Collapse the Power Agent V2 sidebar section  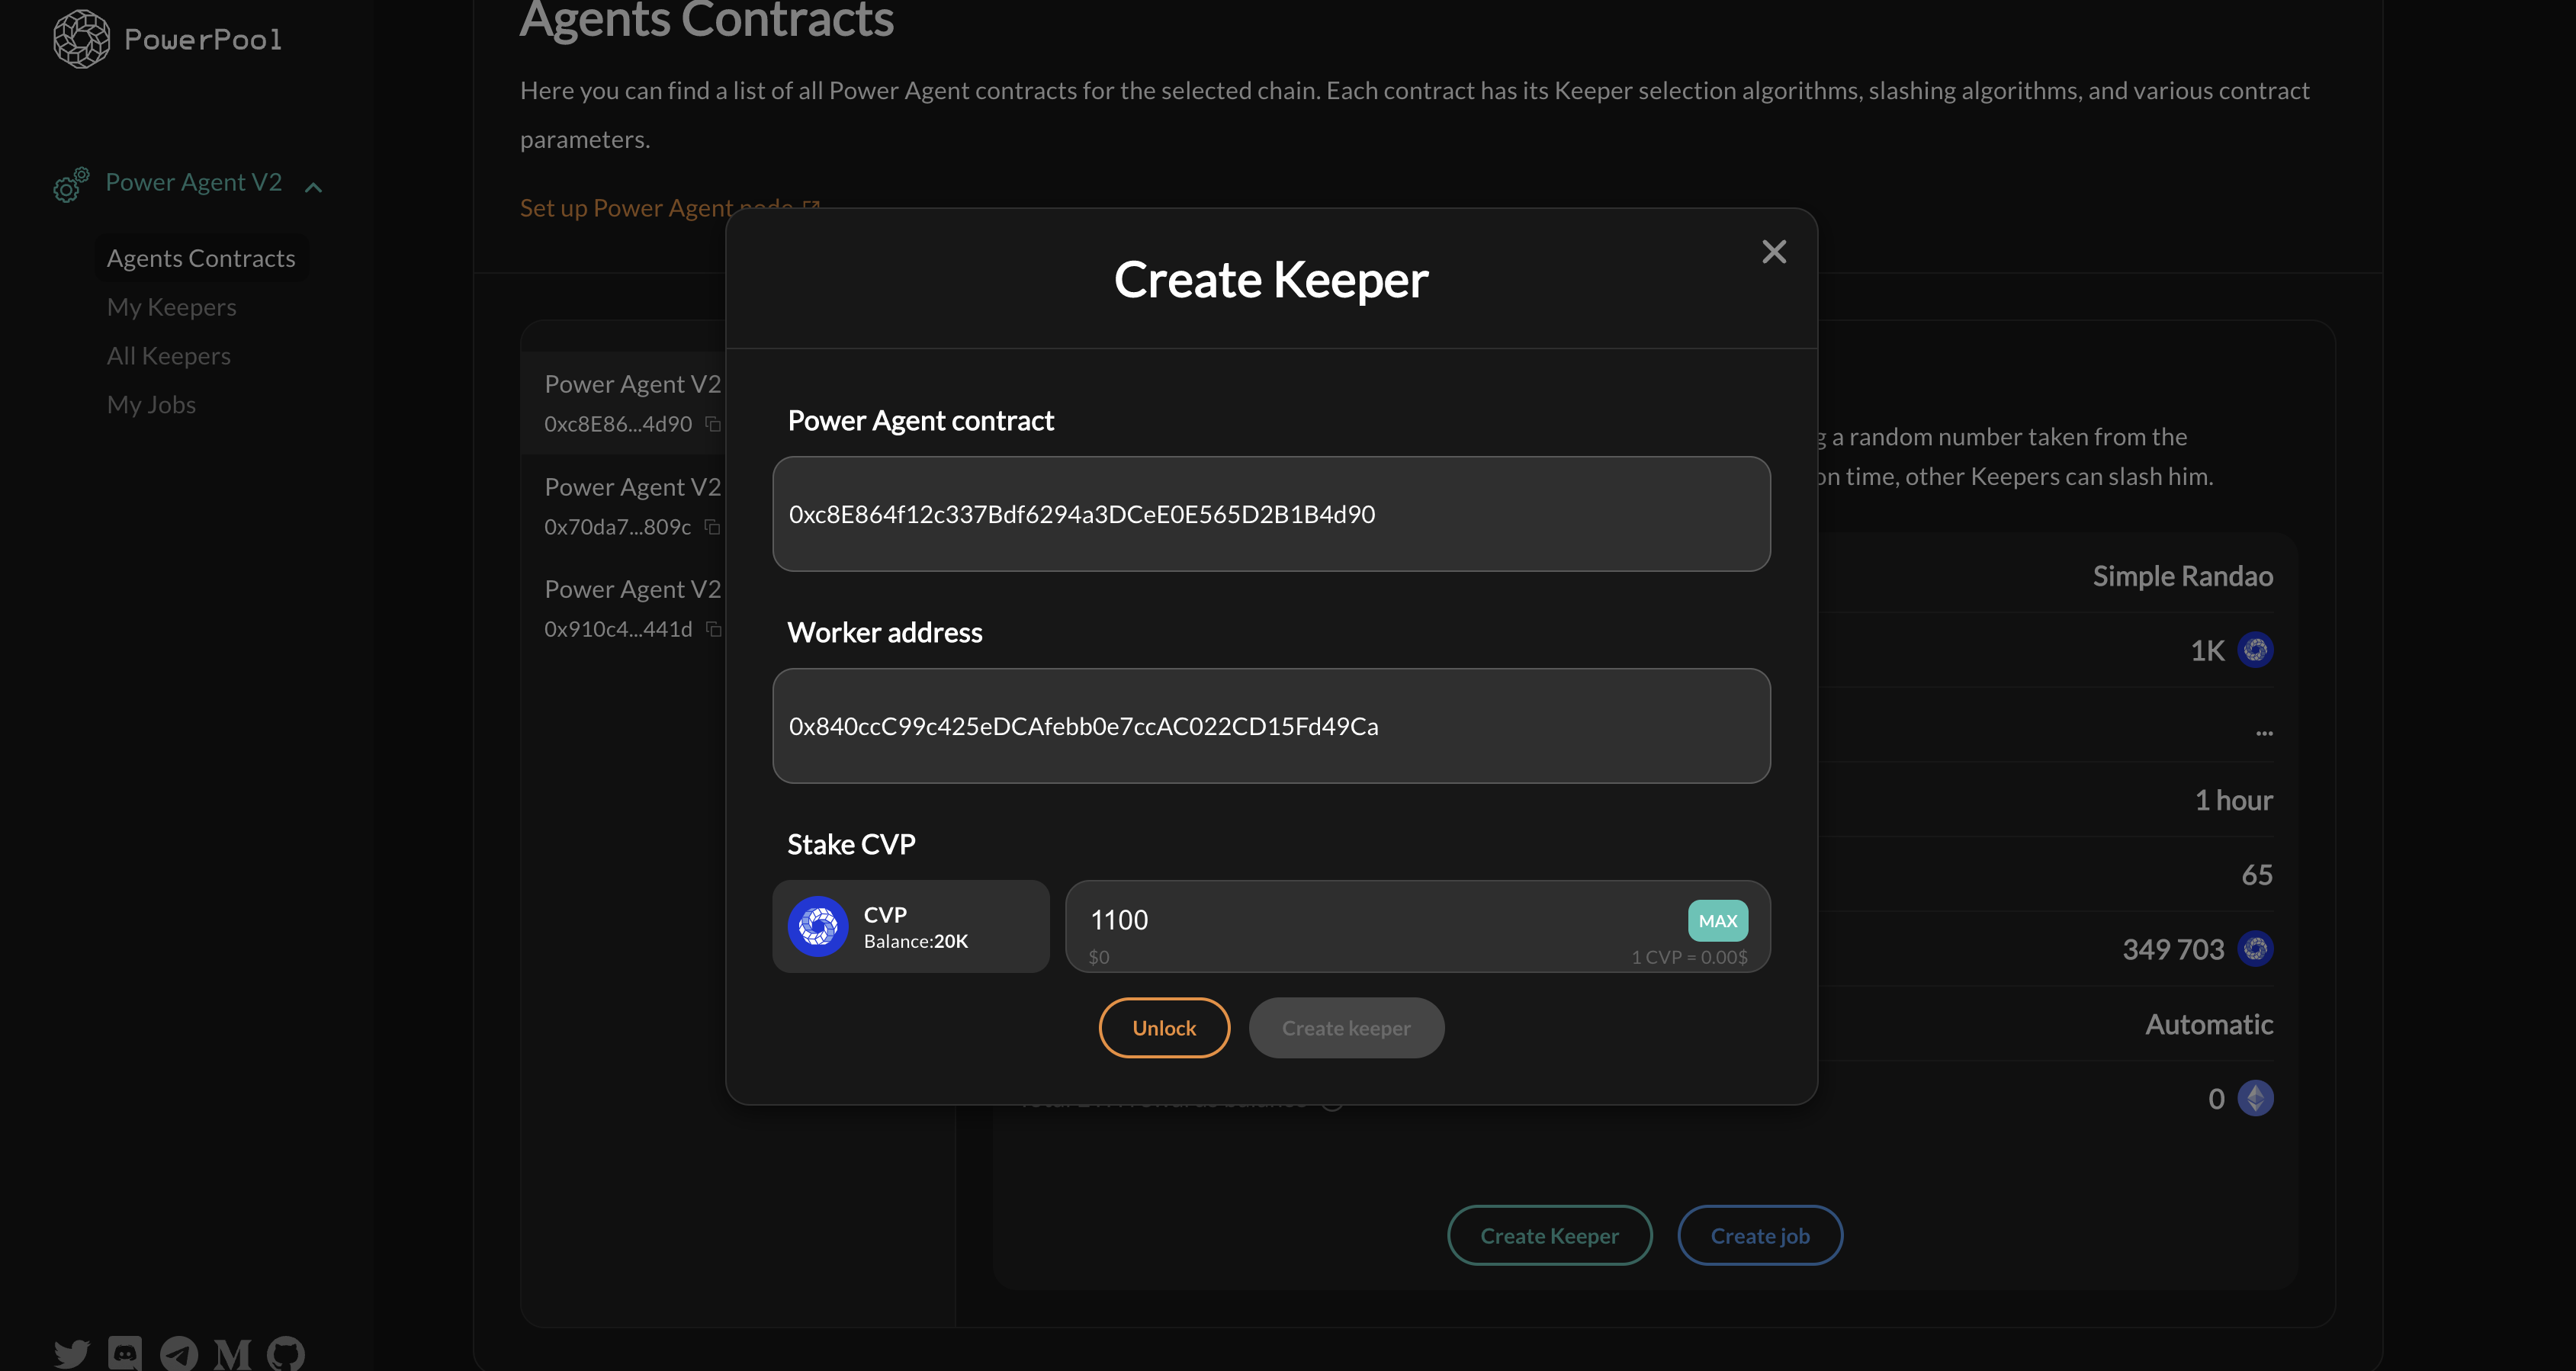[313, 186]
